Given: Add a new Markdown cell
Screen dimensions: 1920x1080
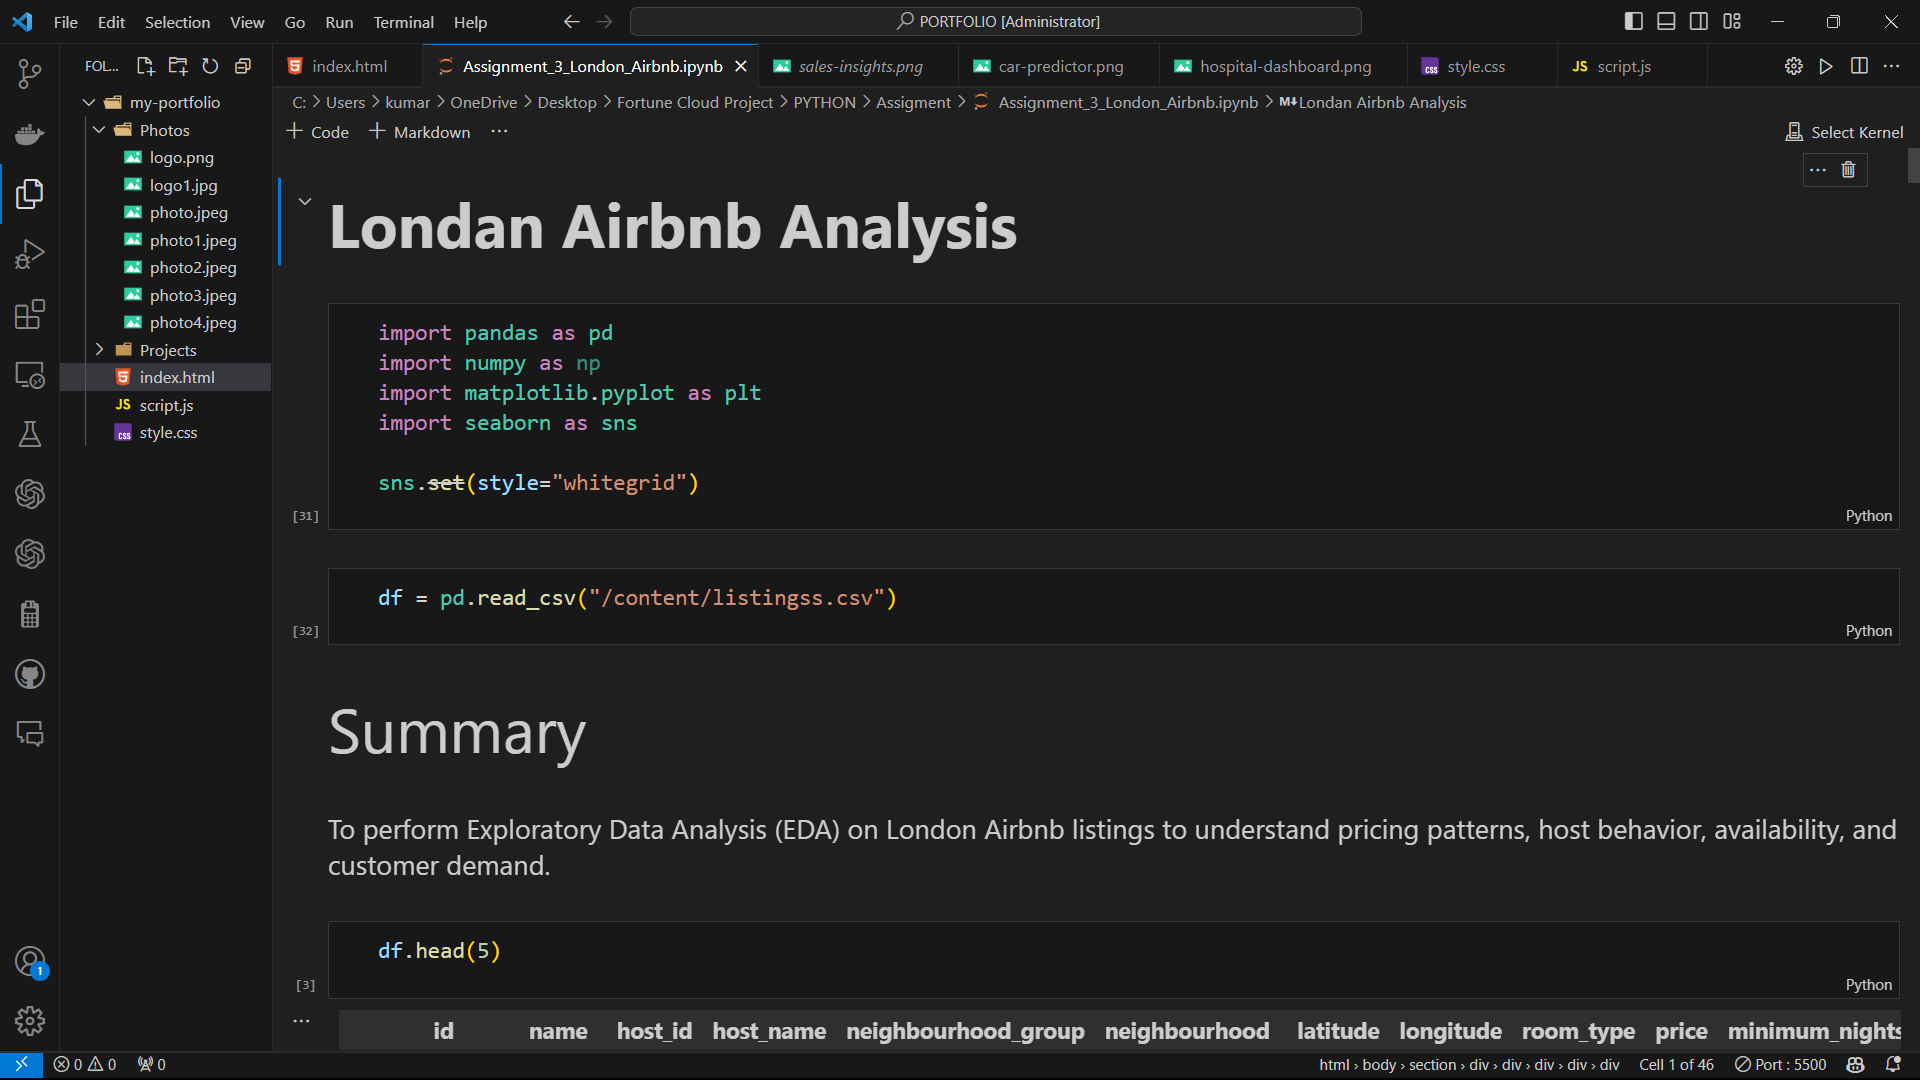Looking at the screenshot, I should 419,131.
